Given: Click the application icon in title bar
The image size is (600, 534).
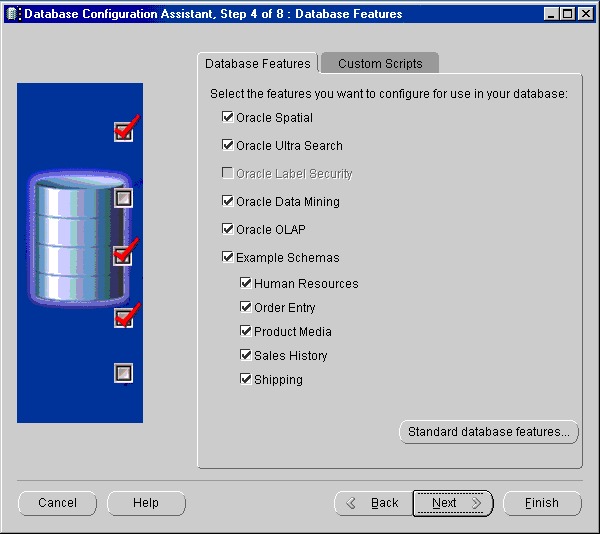Looking at the screenshot, I should coord(13,14).
